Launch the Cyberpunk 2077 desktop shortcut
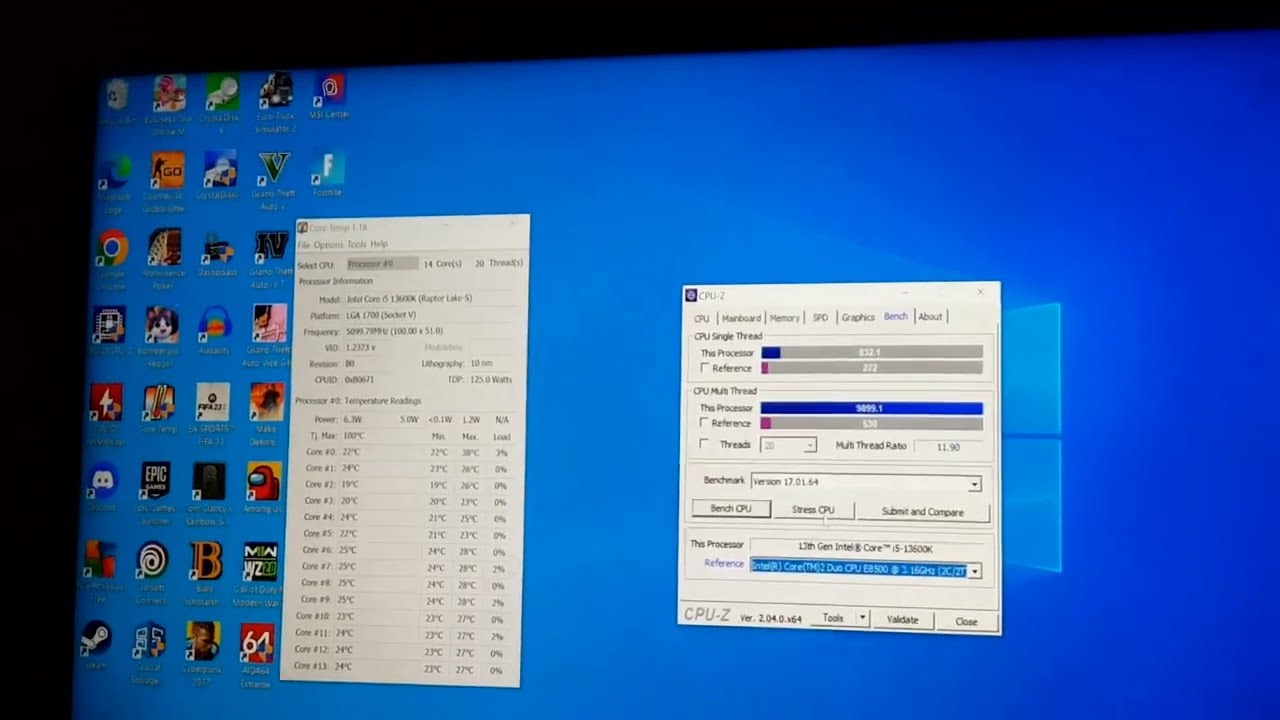Screen dimensions: 1280x720 click(x=203, y=652)
